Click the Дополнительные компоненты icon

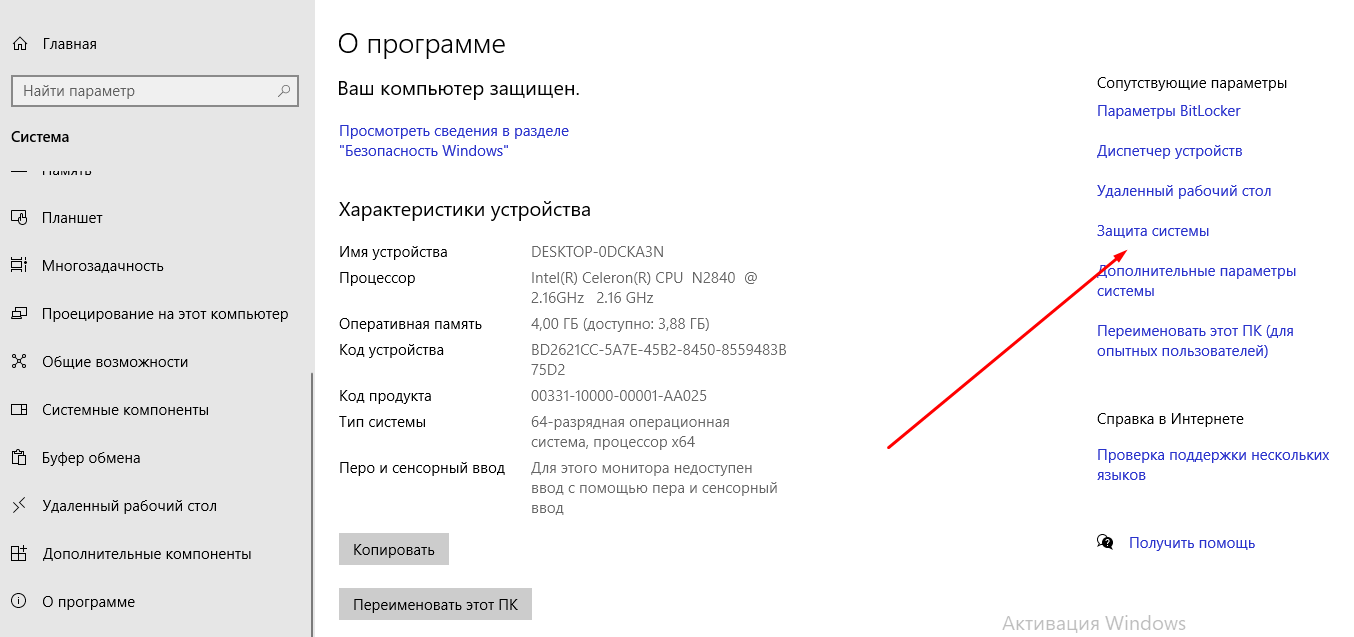click(x=18, y=553)
